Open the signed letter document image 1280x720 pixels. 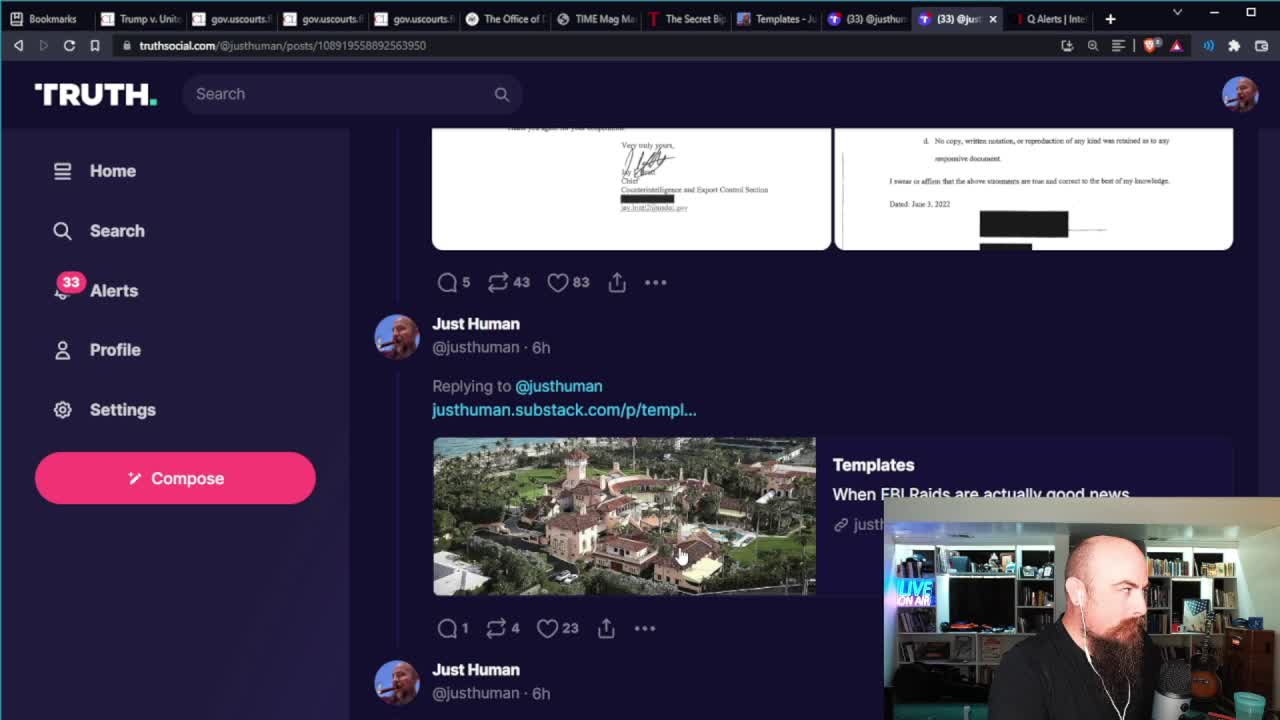click(631, 188)
